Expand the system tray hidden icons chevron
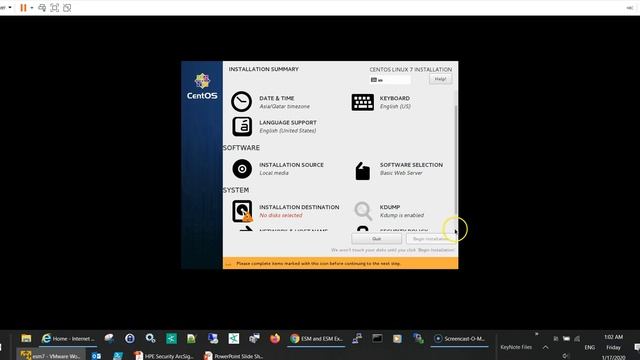Viewport: 640px width, 360px height. [x=545, y=347]
